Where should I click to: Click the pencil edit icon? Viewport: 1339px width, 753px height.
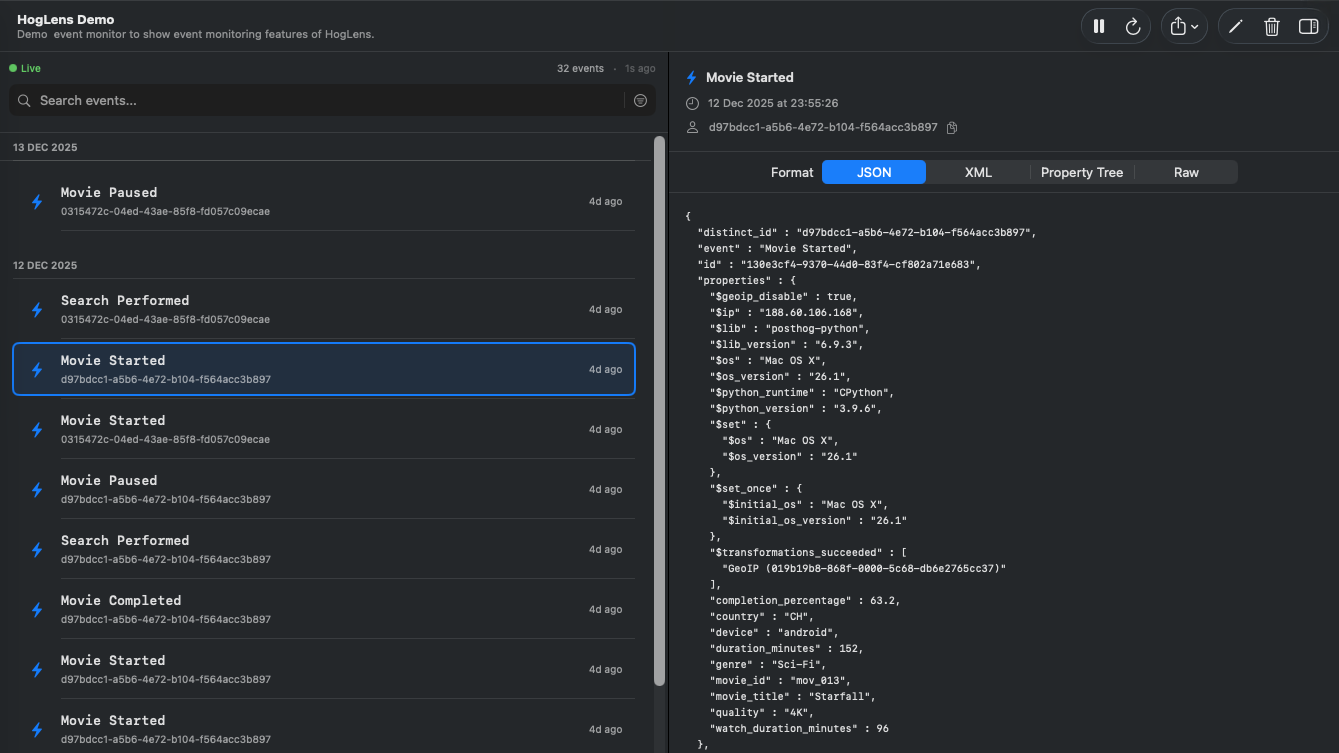point(1236,27)
